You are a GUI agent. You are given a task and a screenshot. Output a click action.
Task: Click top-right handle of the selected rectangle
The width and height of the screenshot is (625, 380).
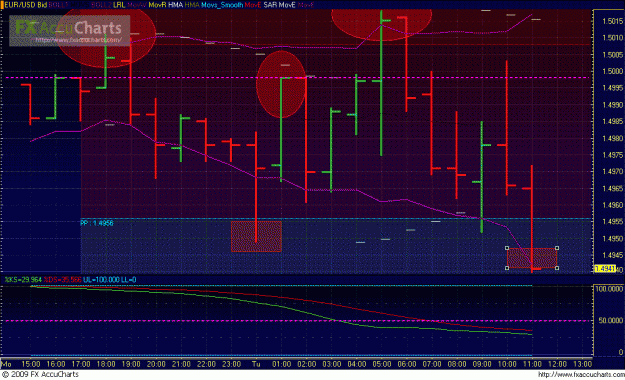pyautogui.click(x=557, y=248)
